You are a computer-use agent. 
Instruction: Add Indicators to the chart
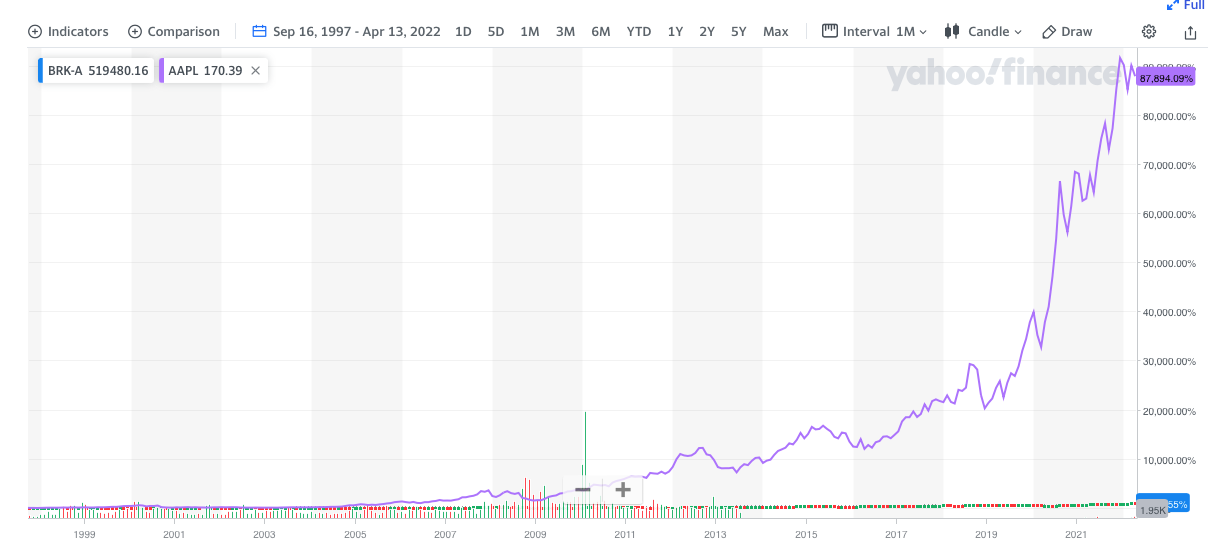coord(68,31)
